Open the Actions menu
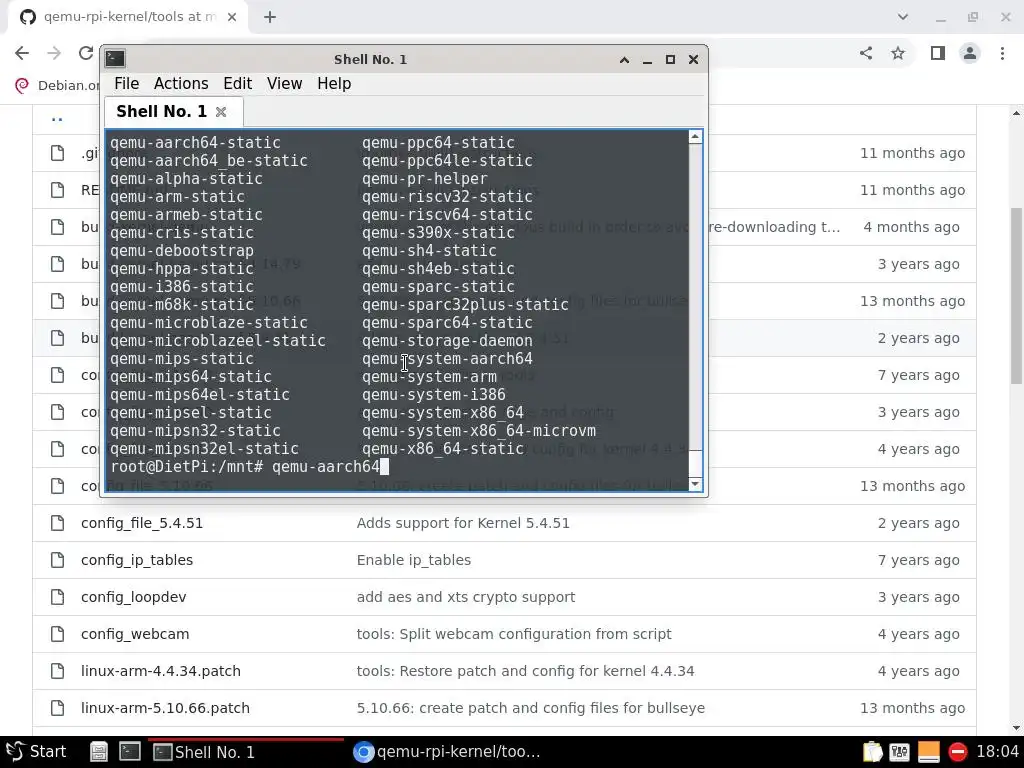The image size is (1024, 768). (181, 84)
